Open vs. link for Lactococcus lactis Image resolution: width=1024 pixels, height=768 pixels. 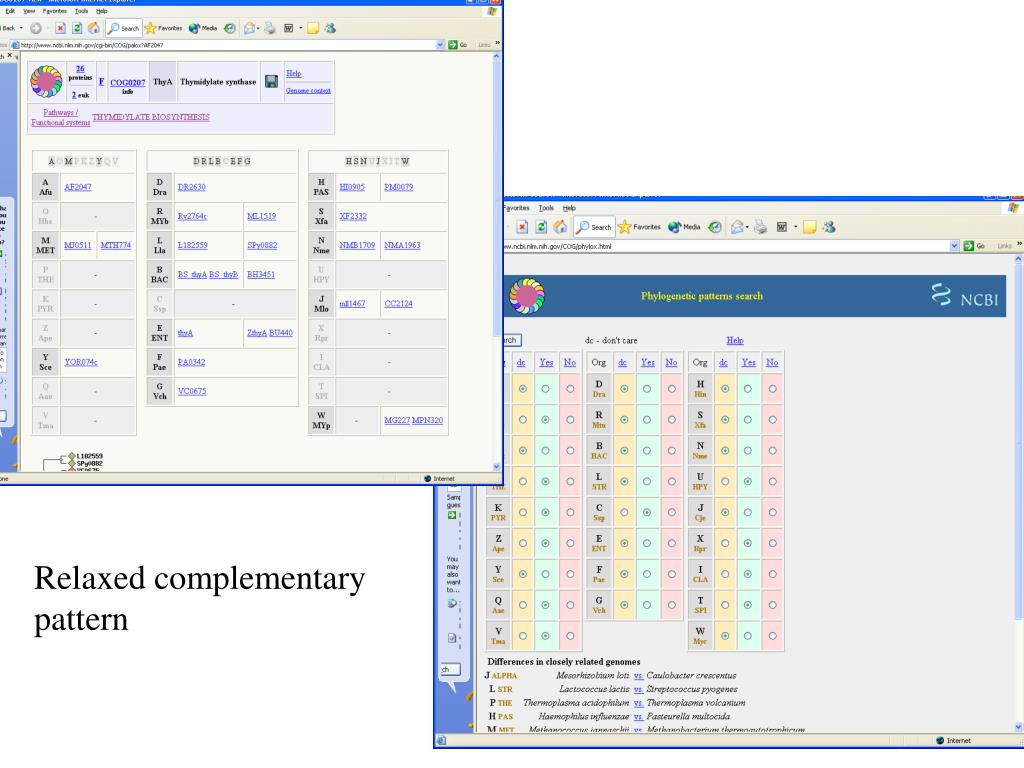pyautogui.click(x=638, y=689)
